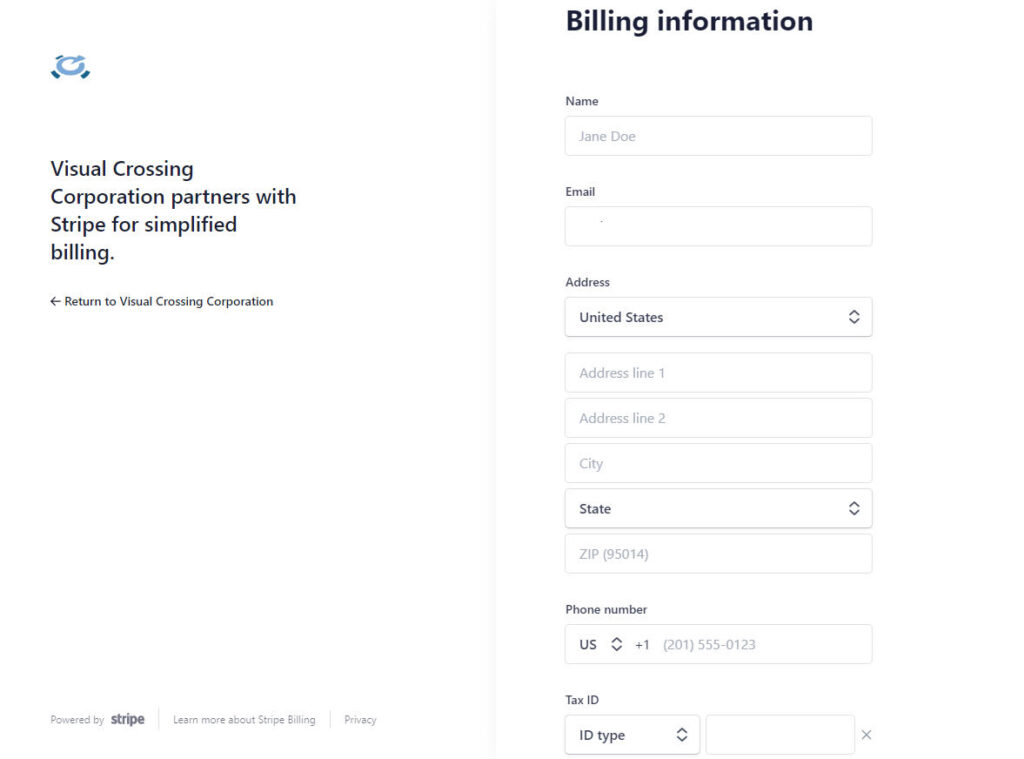Click the State dropdown chevron arrows

pyautogui.click(x=854, y=508)
